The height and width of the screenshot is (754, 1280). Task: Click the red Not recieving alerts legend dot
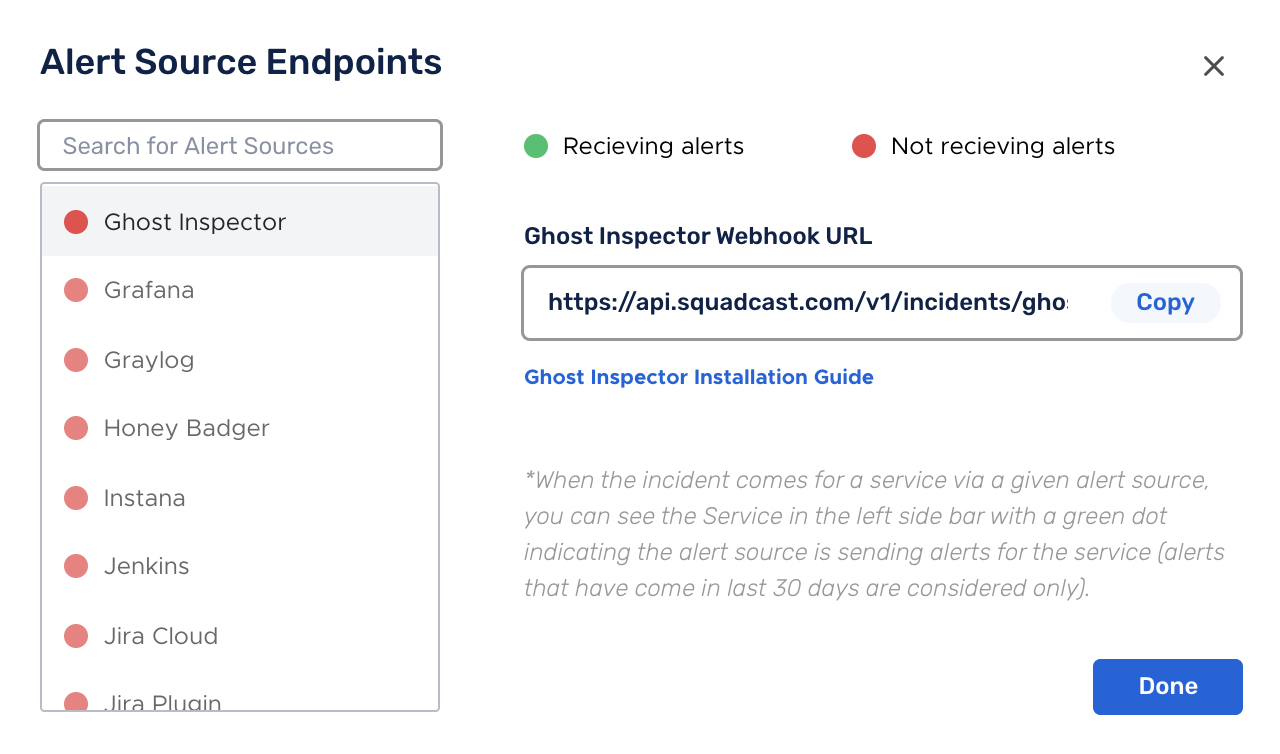tap(864, 147)
